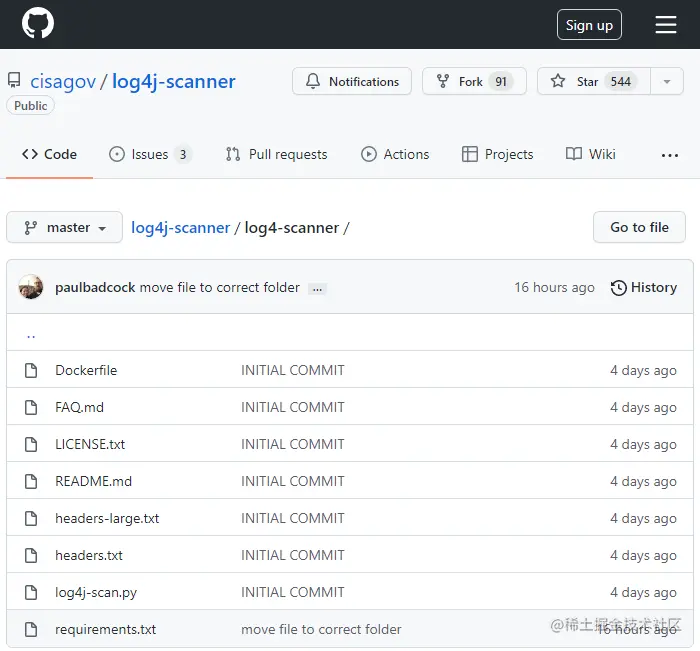This screenshot has width=700, height=651.
Task: Open the Pull requests tab
Action: (x=276, y=154)
